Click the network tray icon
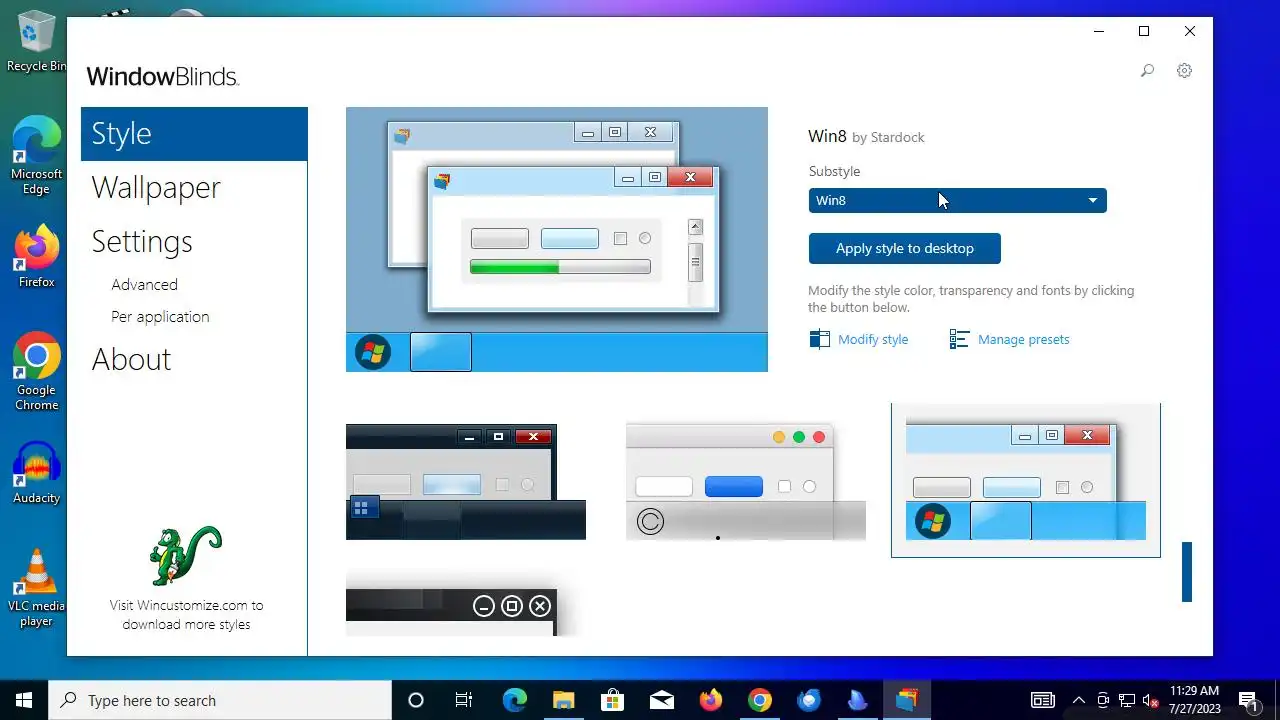 1127,700
